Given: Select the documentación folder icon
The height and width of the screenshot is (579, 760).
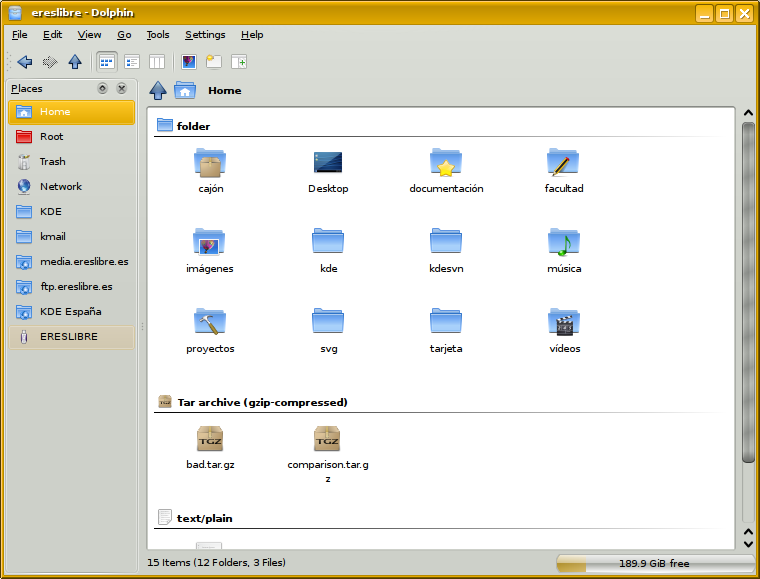Looking at the screenshot, I should 446,163.
